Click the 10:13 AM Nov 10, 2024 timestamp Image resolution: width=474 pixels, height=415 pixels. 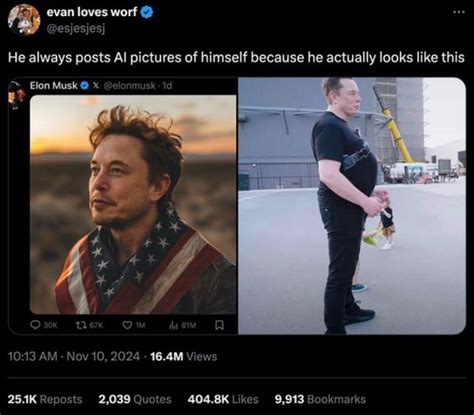(74, 357)
